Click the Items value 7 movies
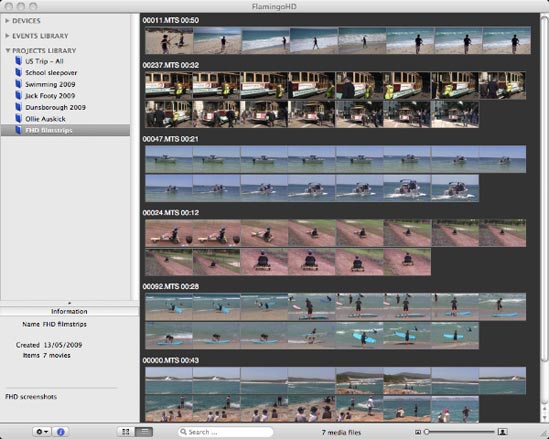The height and width of the screenshot is (439, 549). (57, 355)
